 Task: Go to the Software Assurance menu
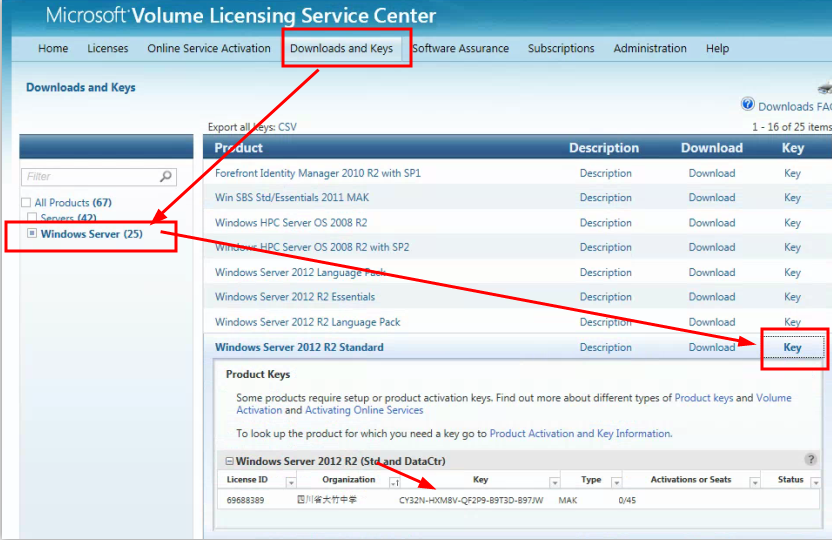[x=460, y=48]
